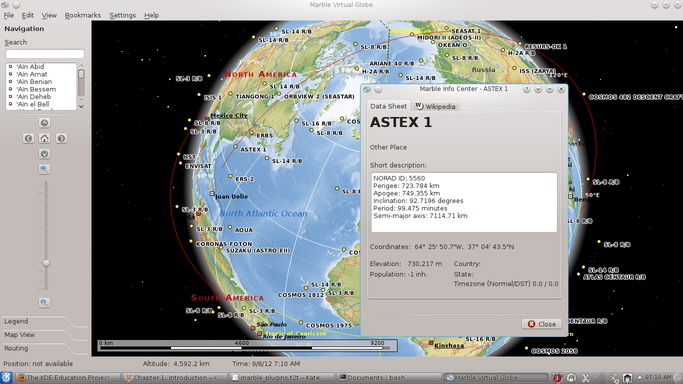Click the navigation right arrow button

(x=61, y=138)
